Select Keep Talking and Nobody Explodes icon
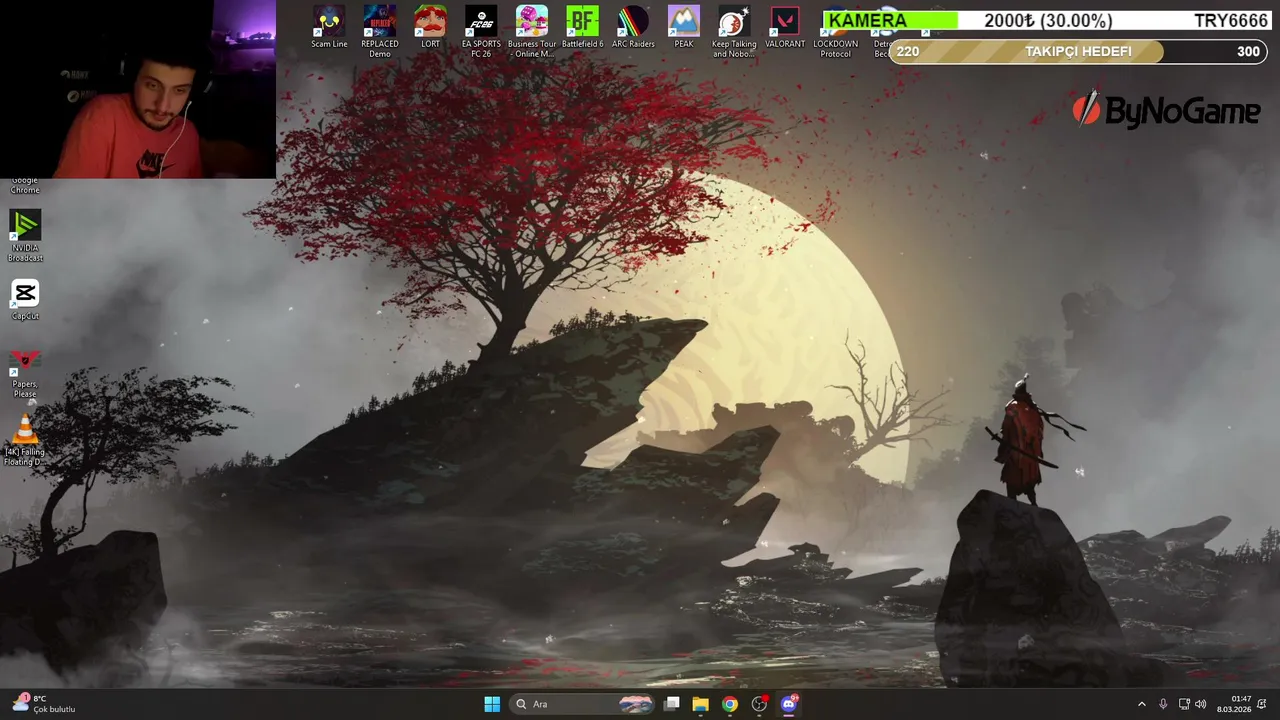The image size is (1280, 720). [x=734, y=30]
